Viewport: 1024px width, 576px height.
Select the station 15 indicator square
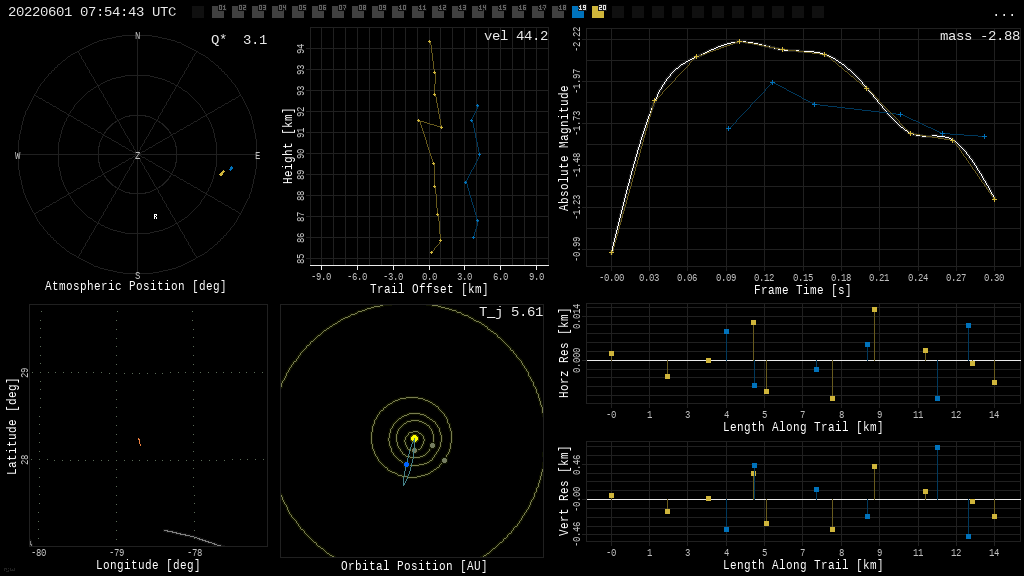(498, 12)
